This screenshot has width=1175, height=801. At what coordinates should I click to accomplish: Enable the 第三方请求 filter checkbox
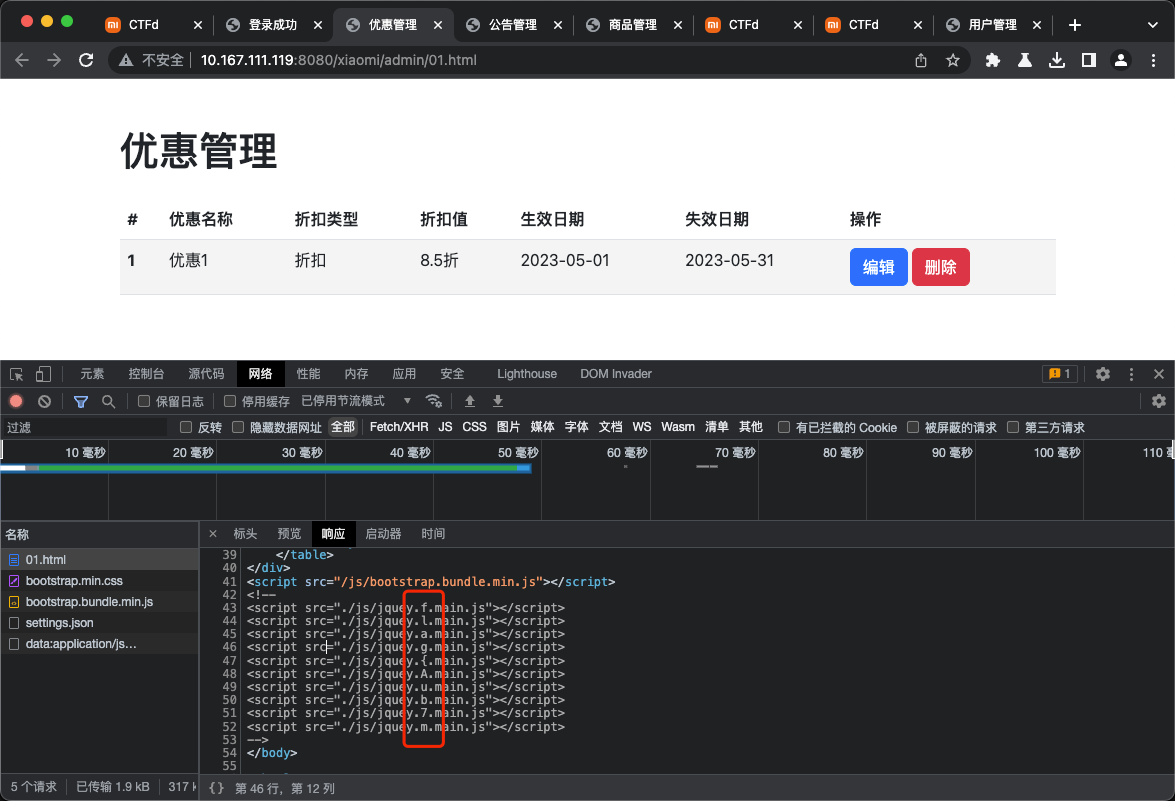(1014, 427)
